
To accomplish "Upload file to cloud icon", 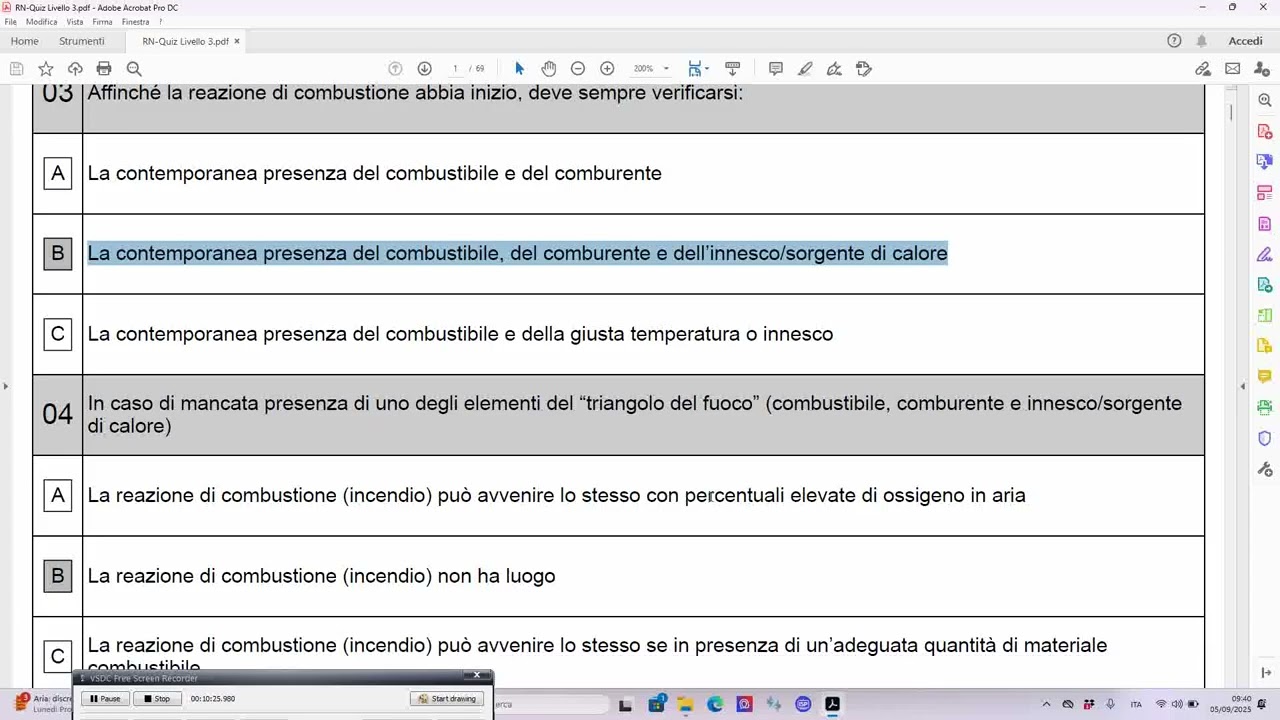I will (75, 68).
